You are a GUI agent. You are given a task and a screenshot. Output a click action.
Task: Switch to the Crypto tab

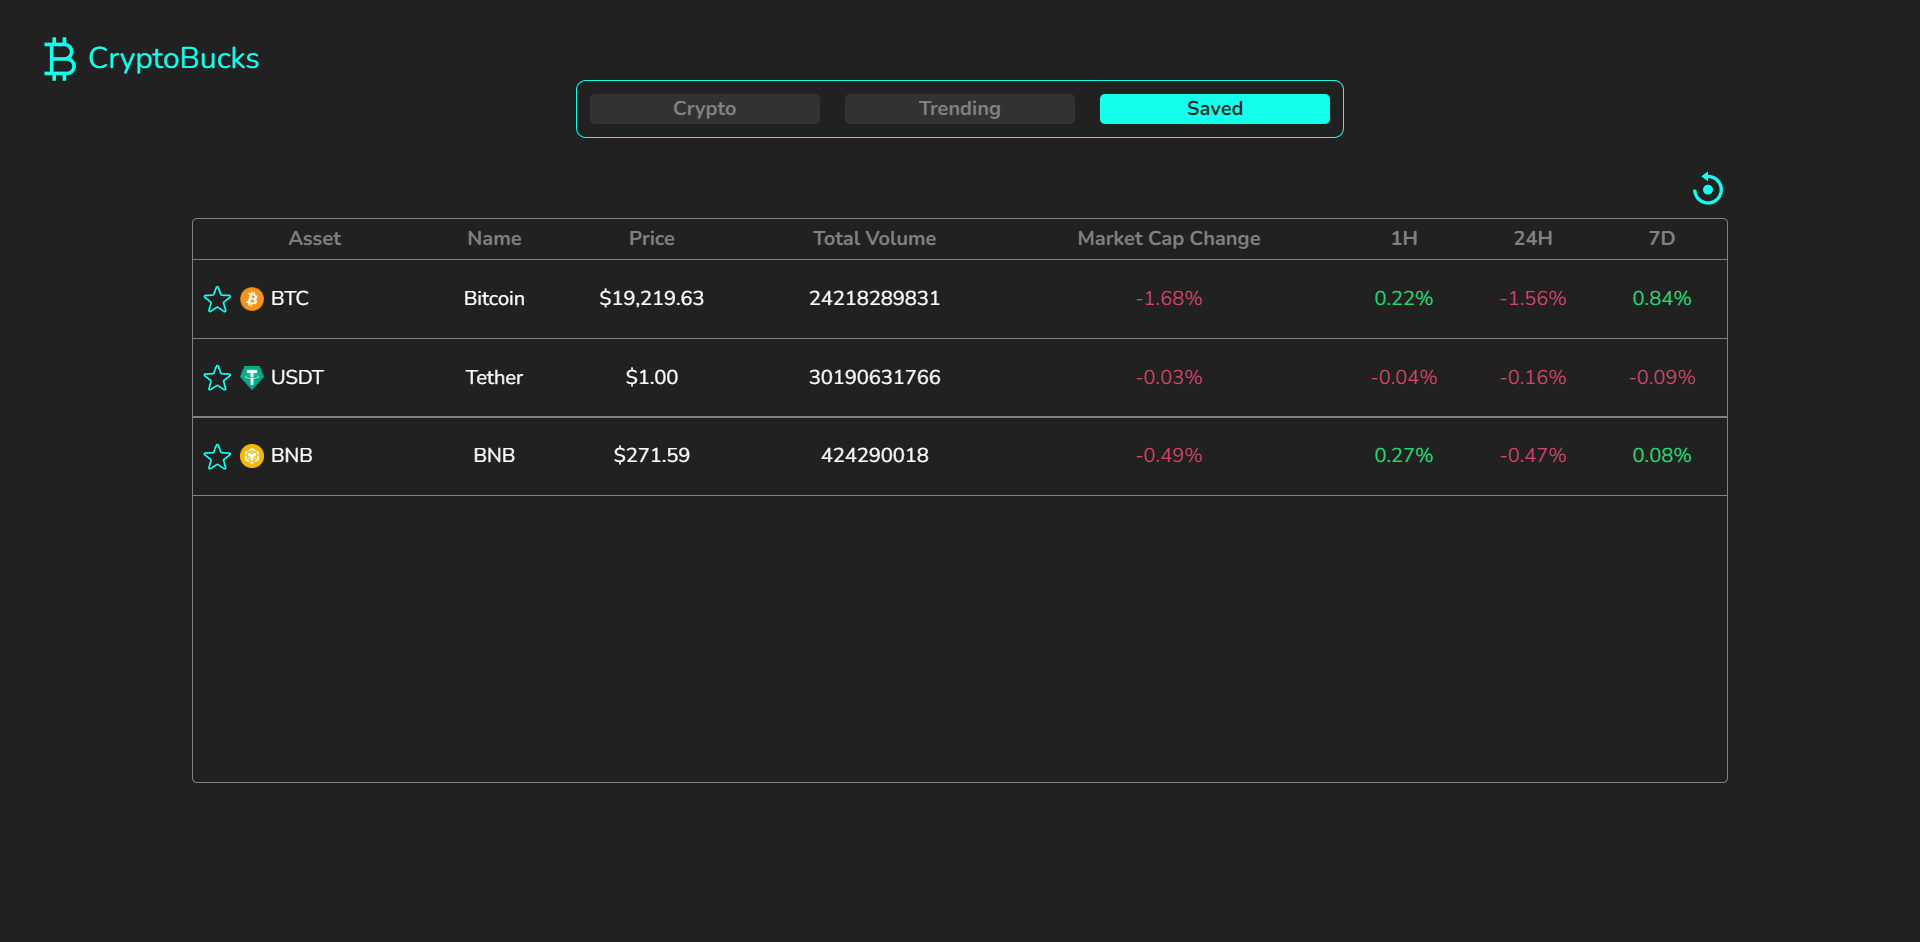pos(704,109)
